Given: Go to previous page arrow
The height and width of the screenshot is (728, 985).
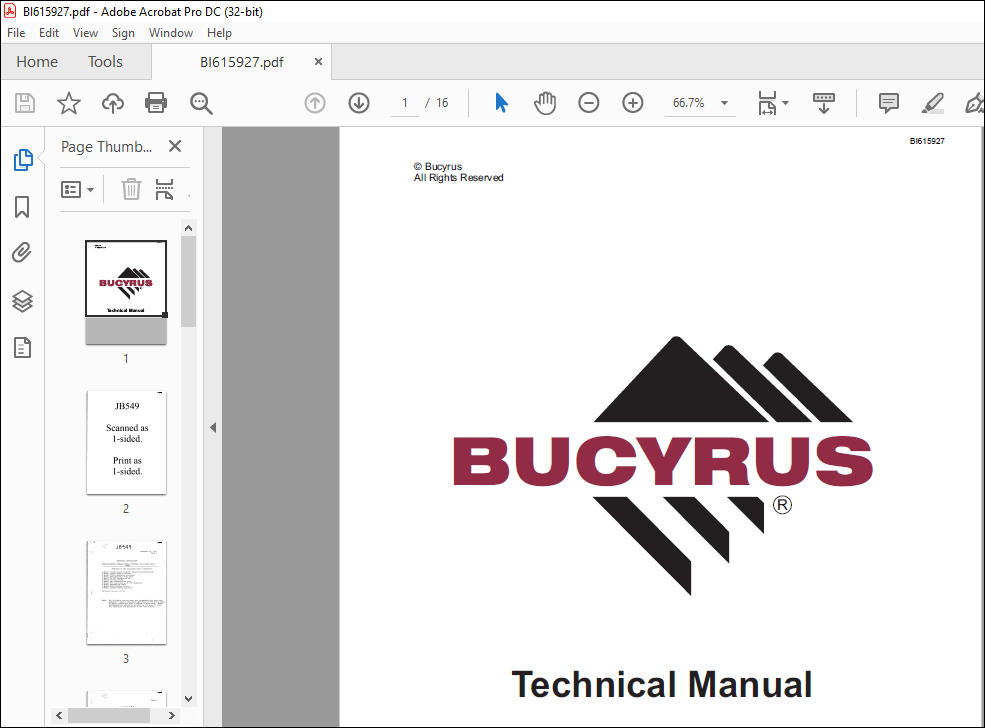Looking at the screenshot, I should 315,103.
